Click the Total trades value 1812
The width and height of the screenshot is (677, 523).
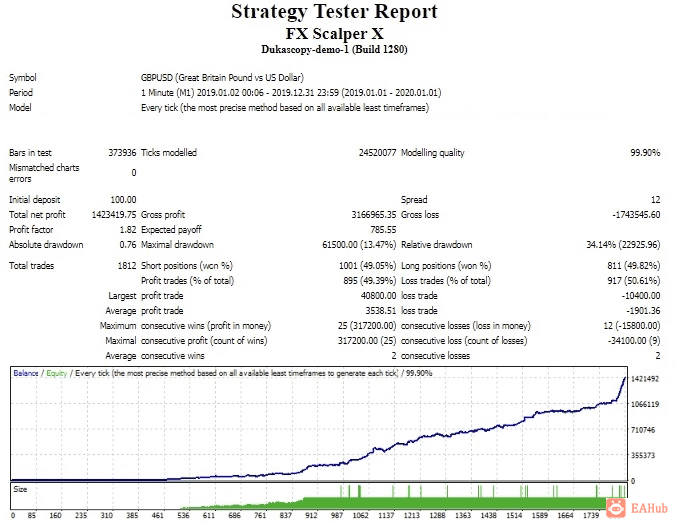pyautogui.click(x=127, y=266)
